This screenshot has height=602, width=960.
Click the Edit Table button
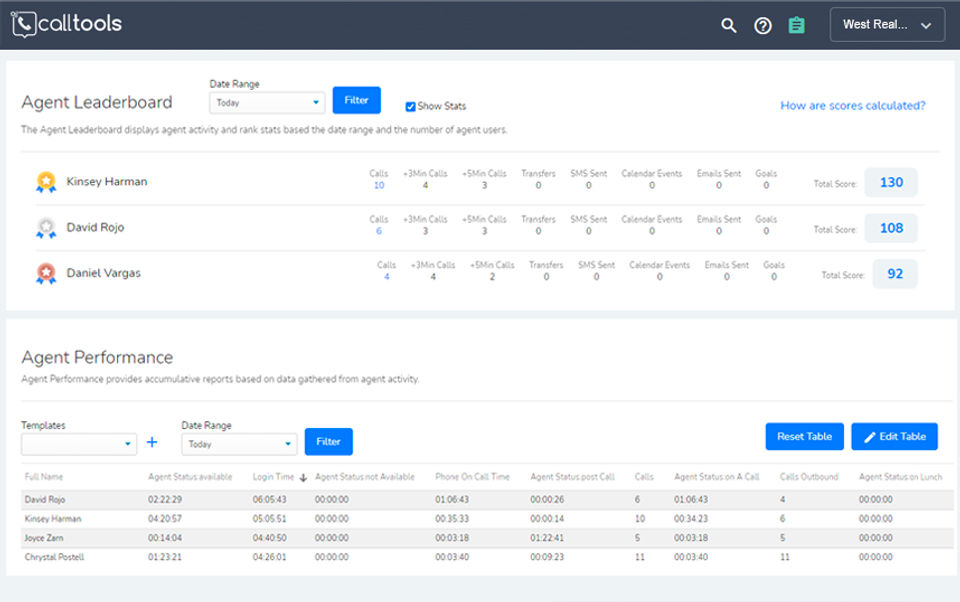(x=894, y=437)
